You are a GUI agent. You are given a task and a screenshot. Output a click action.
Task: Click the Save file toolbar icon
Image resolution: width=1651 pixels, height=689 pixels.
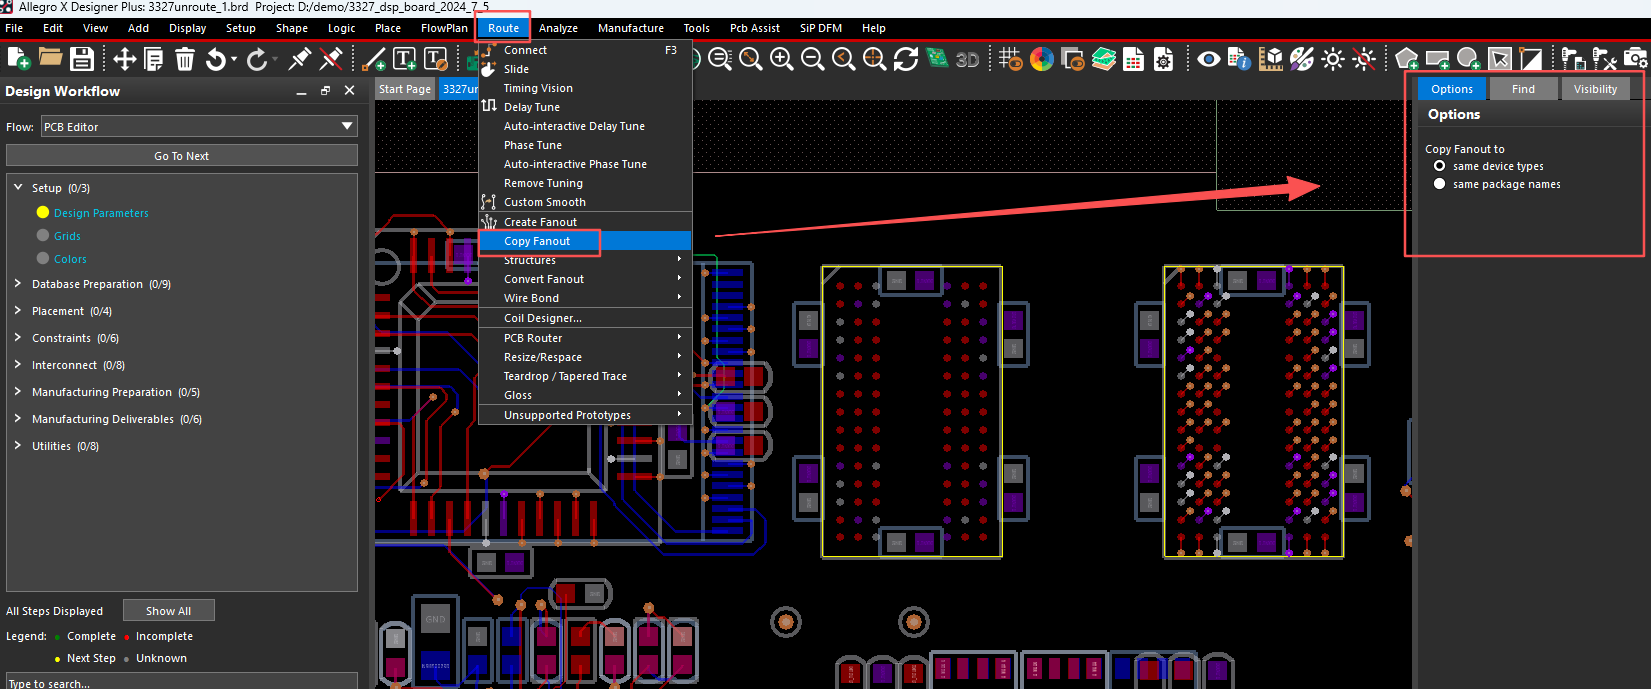pyautogui.click(x=82, y=60)
